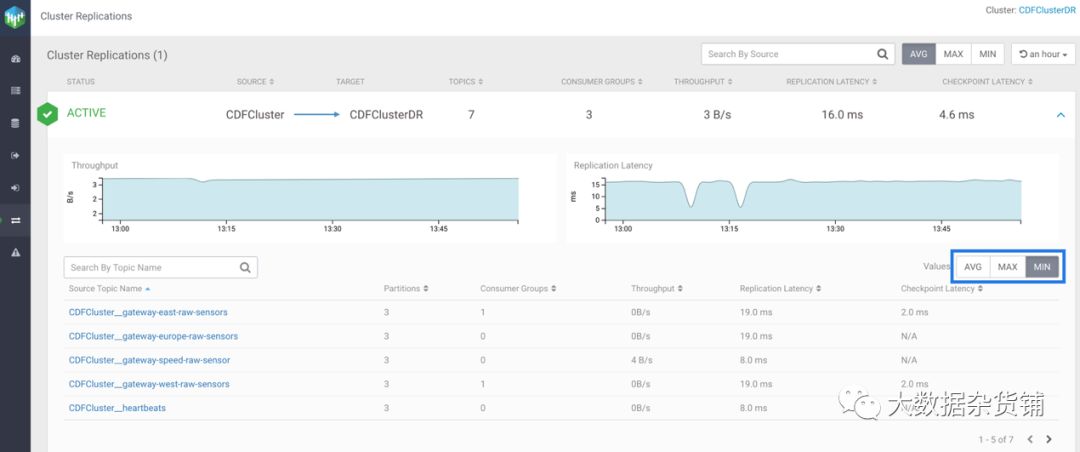Sort replications by TOPICS column
Image resolution: width=1080 pixels, height=452 pixels.
coord(466,81)
